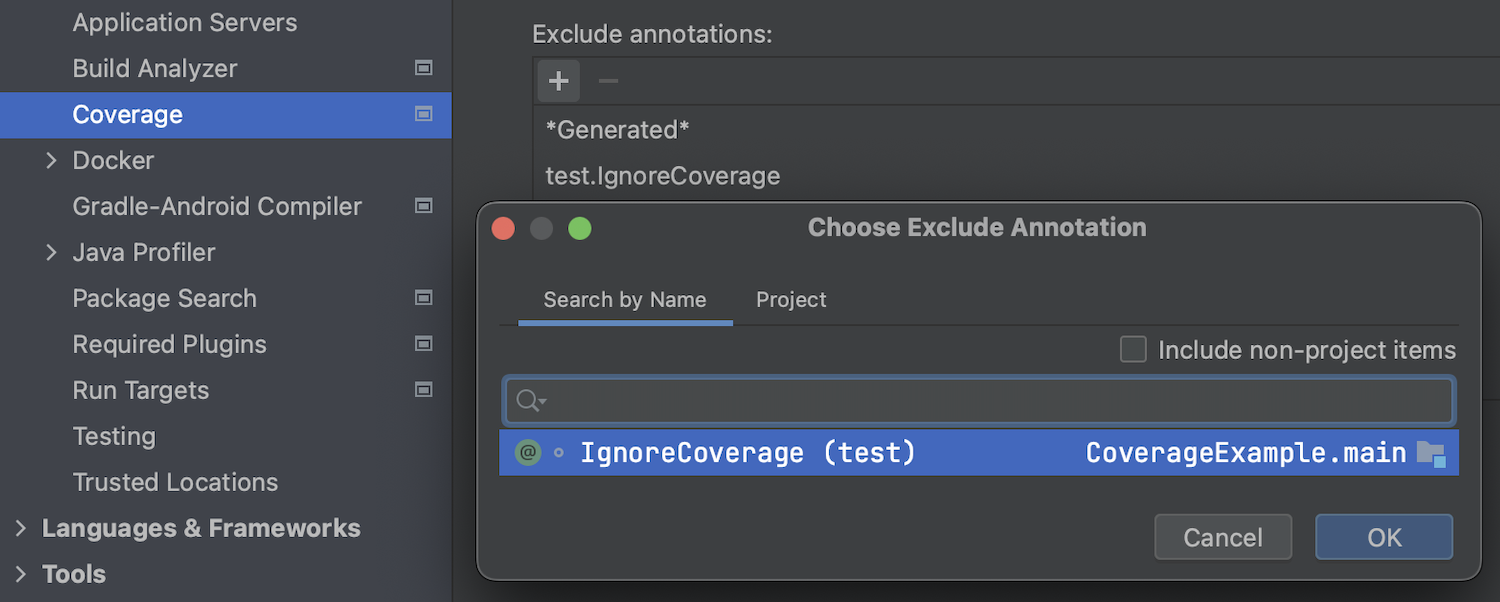Click the project-level icon beside Required Plugins
This screenshot has height=602, width=1500.
click(x=424, y=344)
